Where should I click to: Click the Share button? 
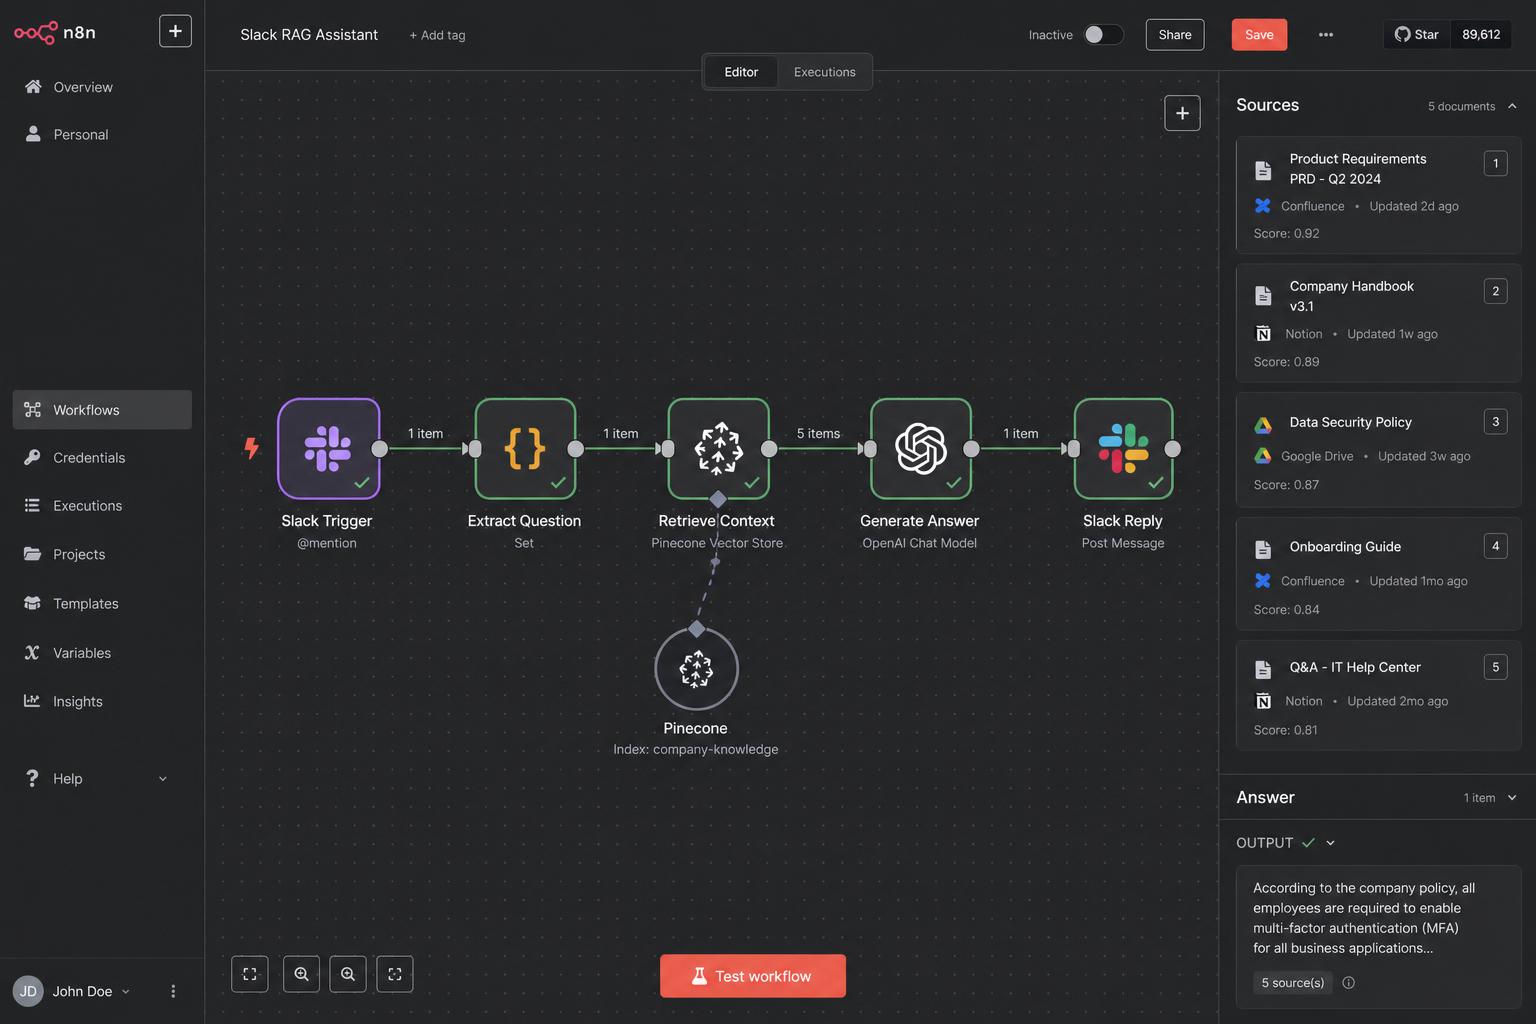point(1175,34)
